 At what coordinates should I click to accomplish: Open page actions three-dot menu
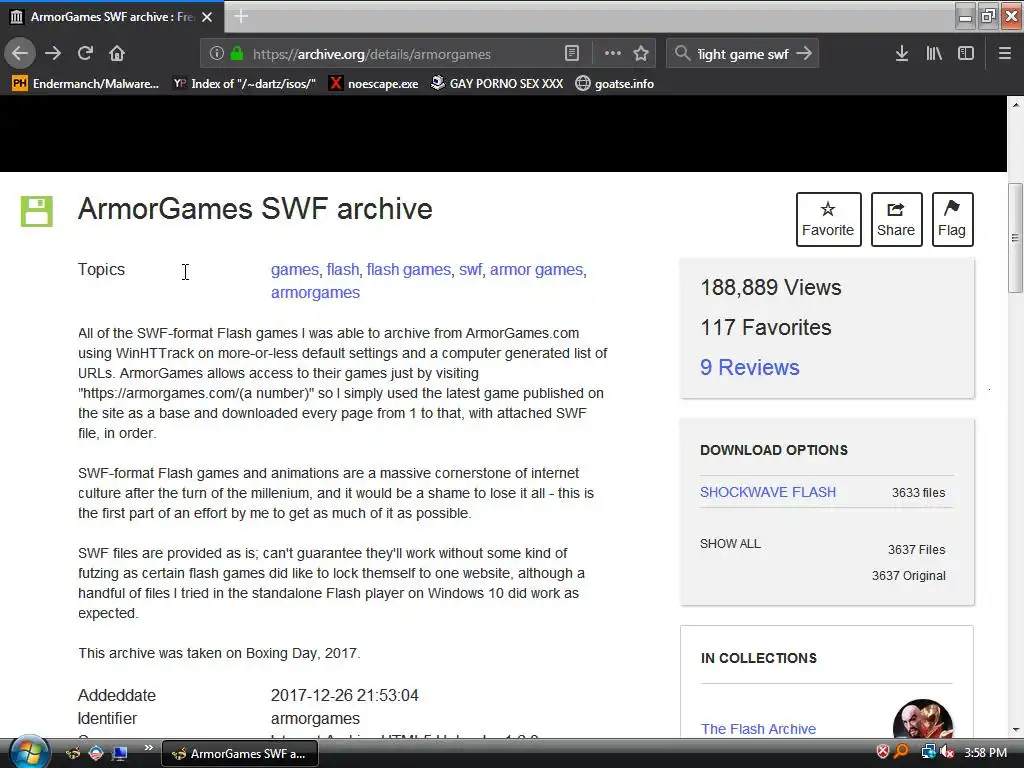[x=613, y=54]
